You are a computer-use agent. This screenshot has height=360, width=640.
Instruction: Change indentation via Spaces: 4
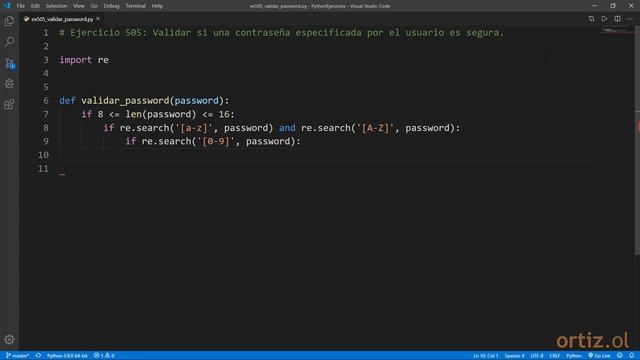[x=514, y=356]
